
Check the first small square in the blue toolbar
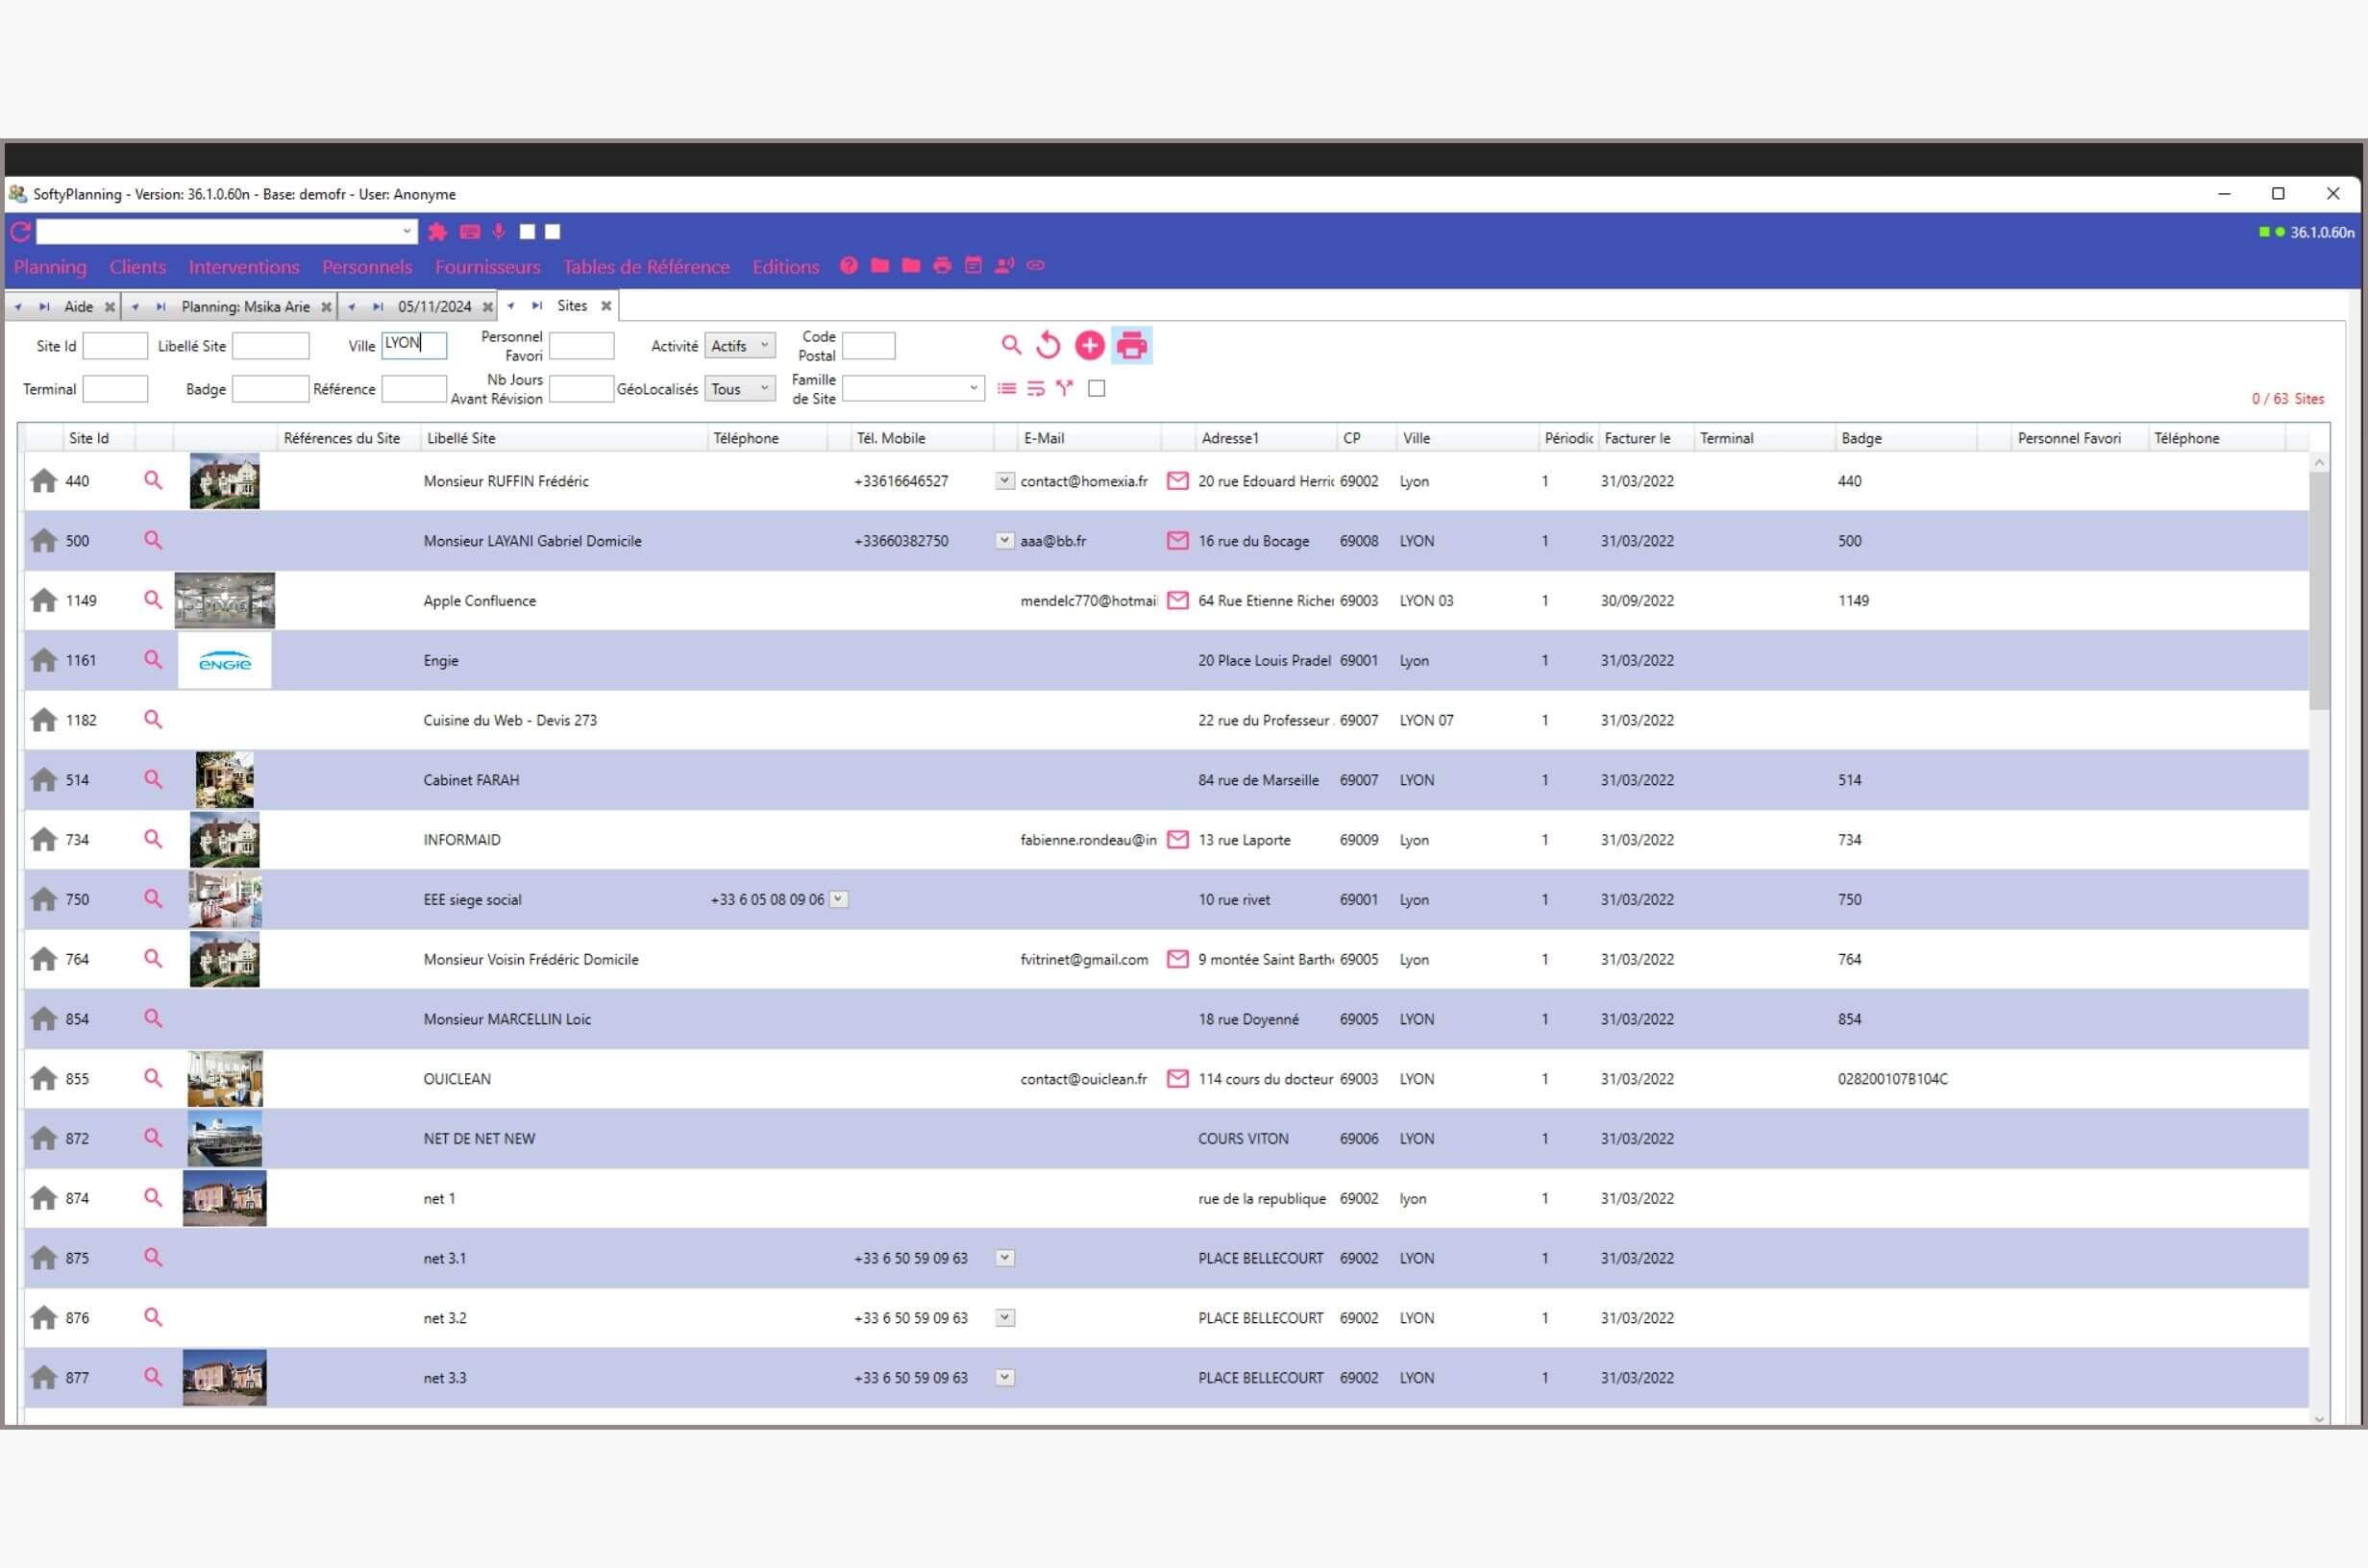click(529, 232)
